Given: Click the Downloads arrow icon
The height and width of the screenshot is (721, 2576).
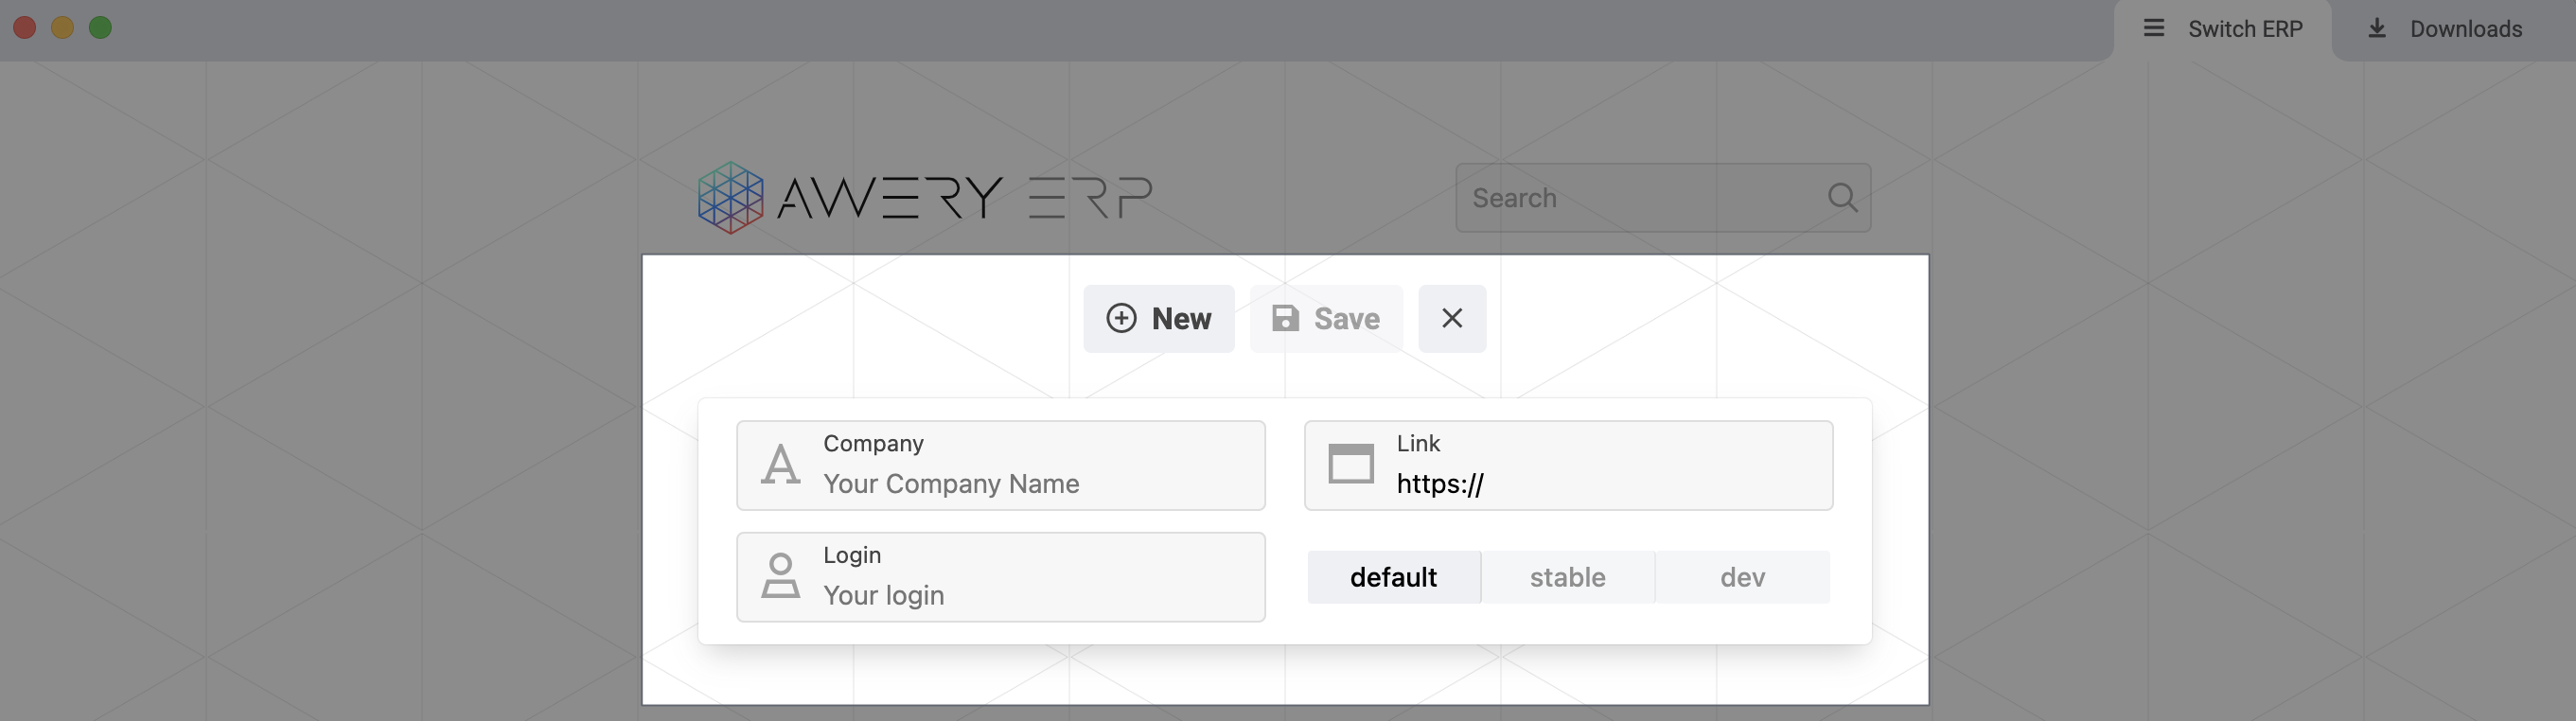Looking at the screenshot, I should (x=2377, y=28).
